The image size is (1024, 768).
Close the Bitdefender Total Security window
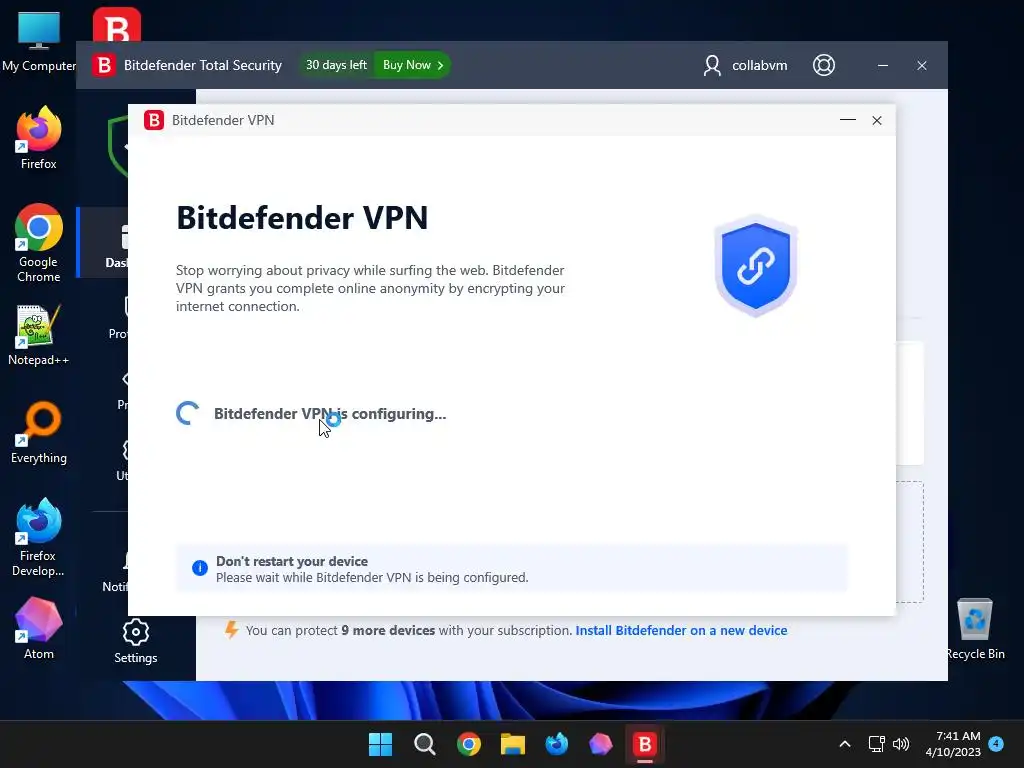click(x=921, y=65)
